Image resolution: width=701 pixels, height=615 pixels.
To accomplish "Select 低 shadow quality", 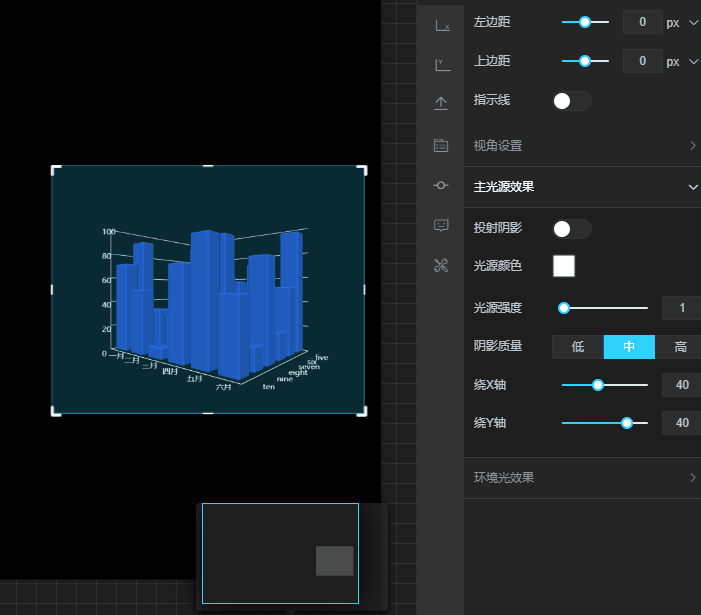I will pyautogui.click(x=578, y=347).
